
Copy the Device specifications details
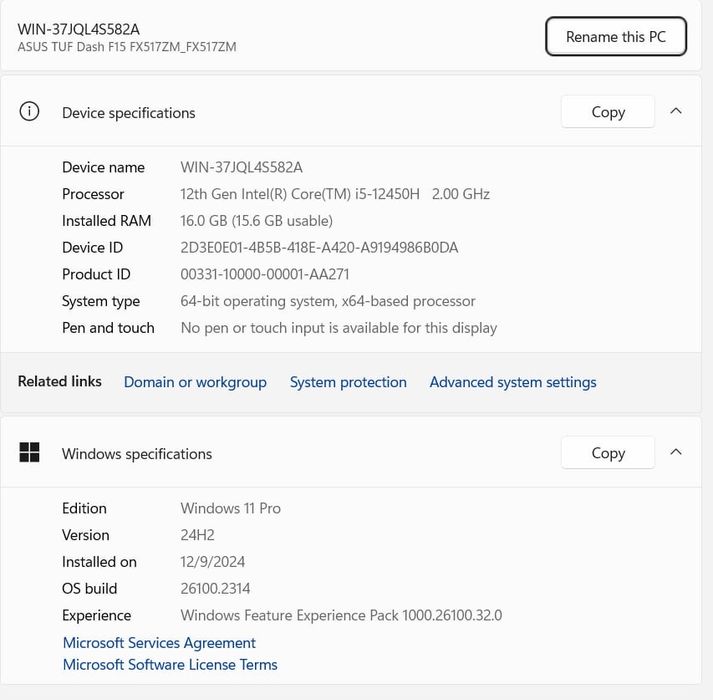(x=608, y=112)
